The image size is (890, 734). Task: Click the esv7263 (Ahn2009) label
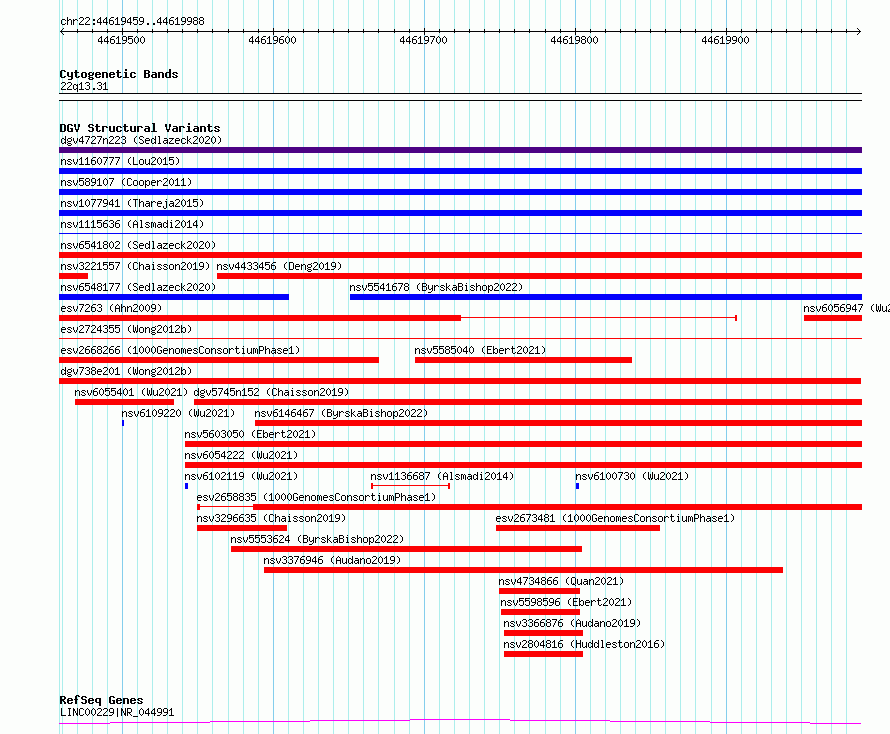click(111, 308)
